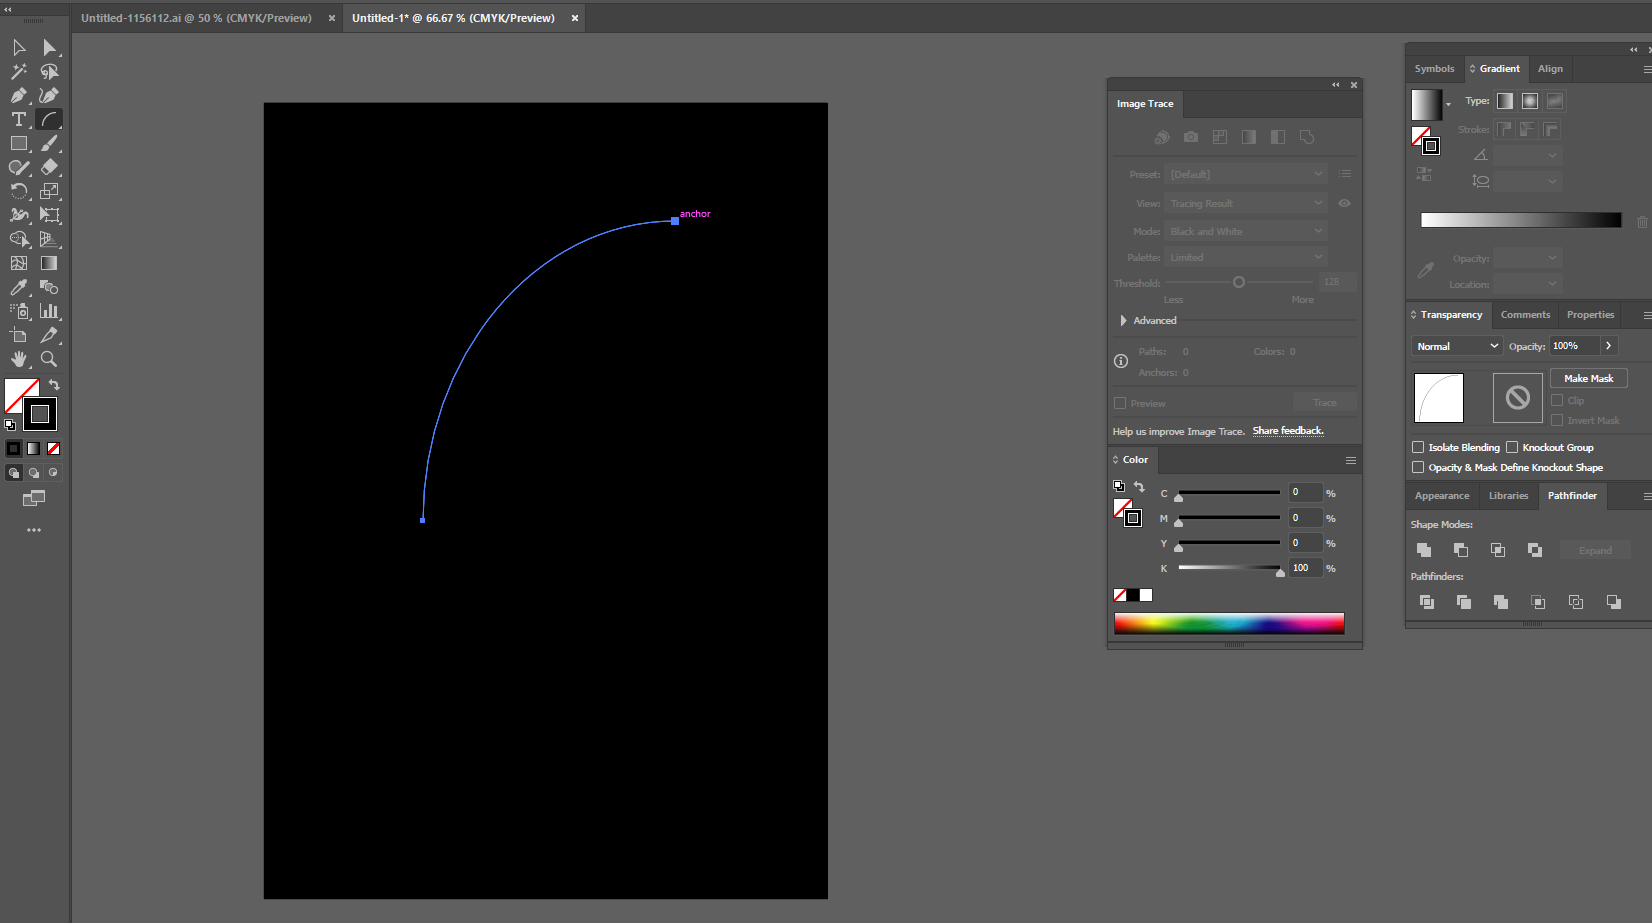
Task: Select the Hand tool
Action: (19, 359)
